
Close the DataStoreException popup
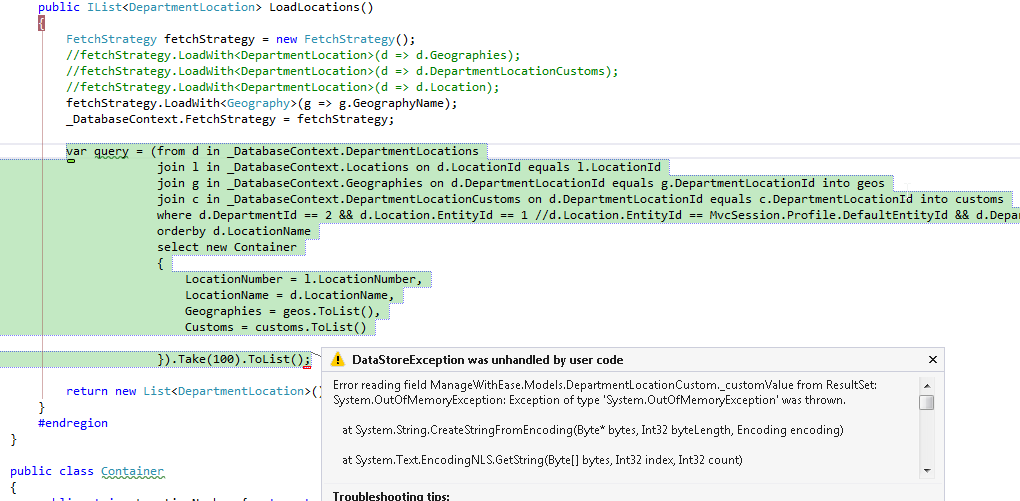(932, 360)
